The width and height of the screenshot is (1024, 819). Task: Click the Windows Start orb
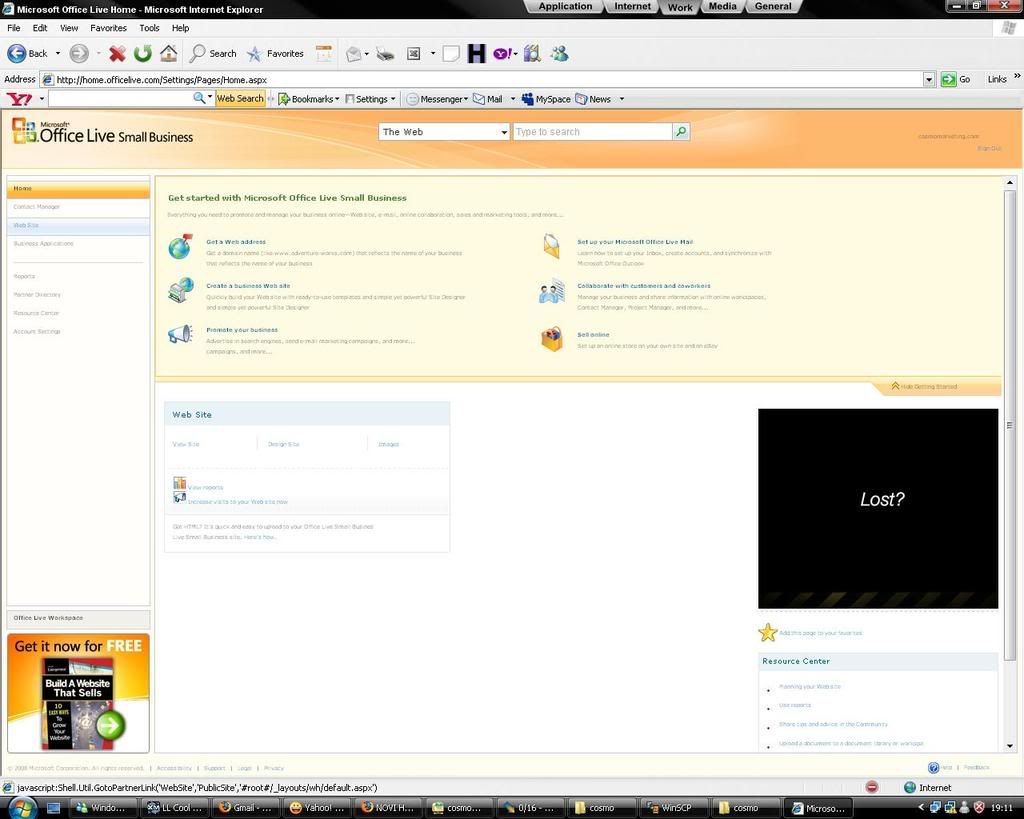pos(22,808)
